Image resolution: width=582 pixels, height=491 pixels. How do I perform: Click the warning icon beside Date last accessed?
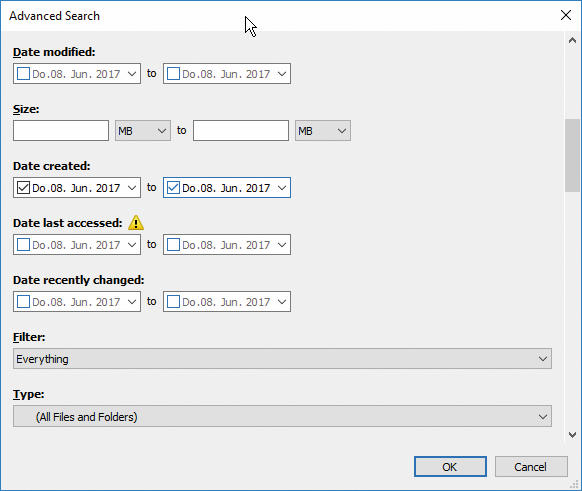click(136, 223)
